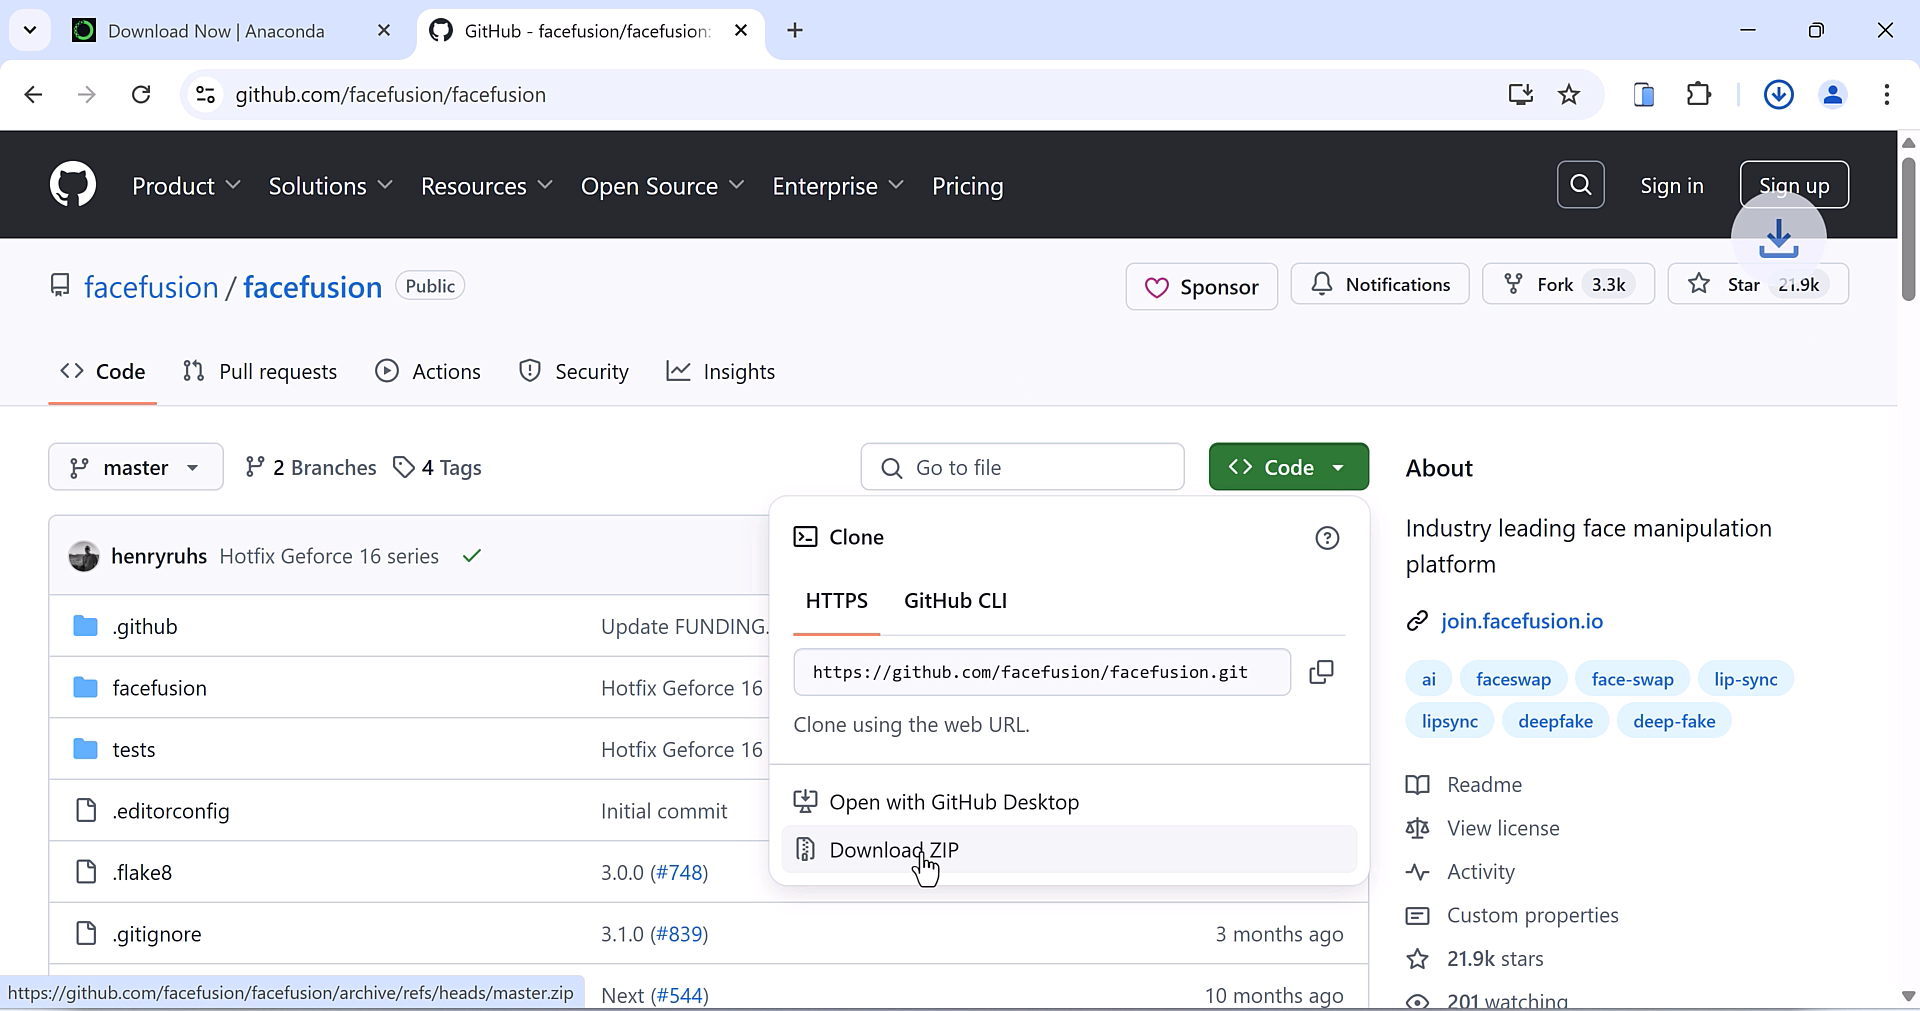Viewport: 1920px width, 1011px height.
Task: Open the tests folder icon
Action: 86,749
